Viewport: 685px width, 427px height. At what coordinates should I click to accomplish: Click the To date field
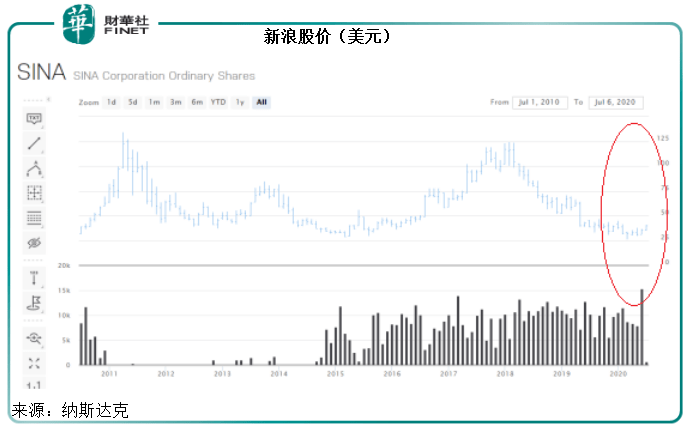click(615, 102)
